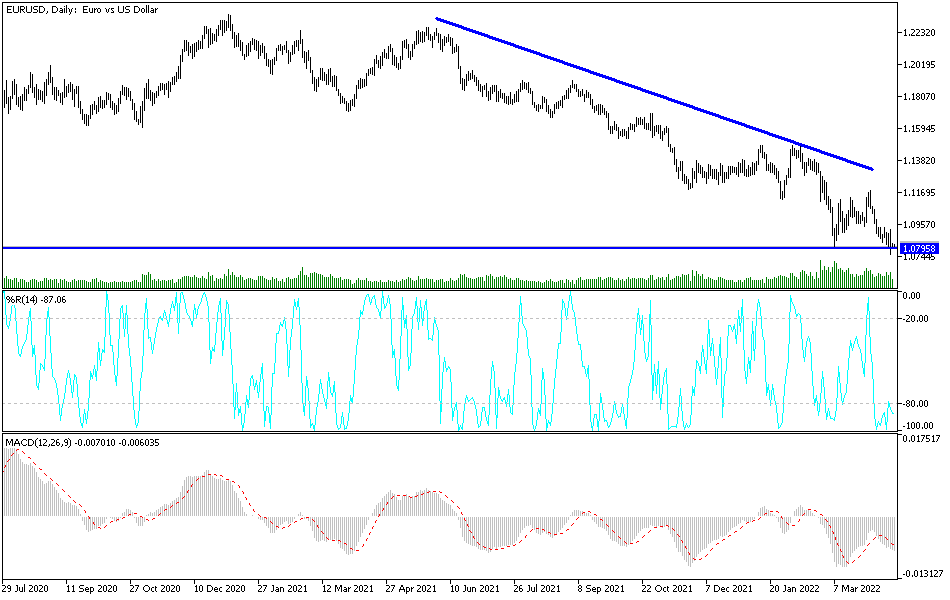
Task: Click the 1.22320 price scale value
Action: (921, 31)
